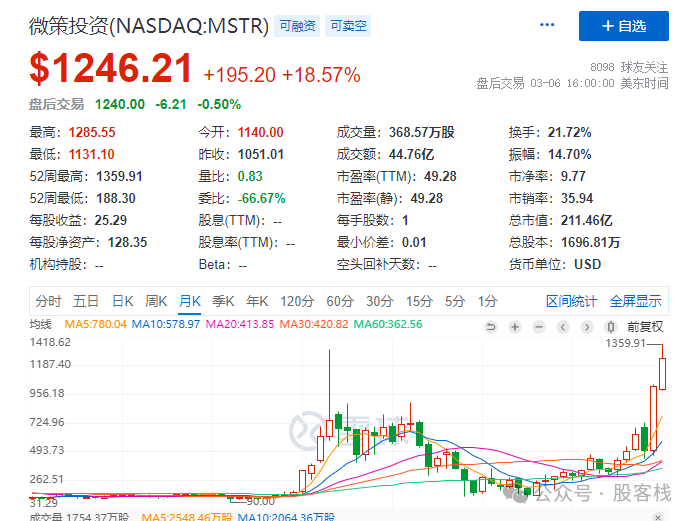
Task: Switch to 1分 chart tab
Action: [x=487, y=301]
